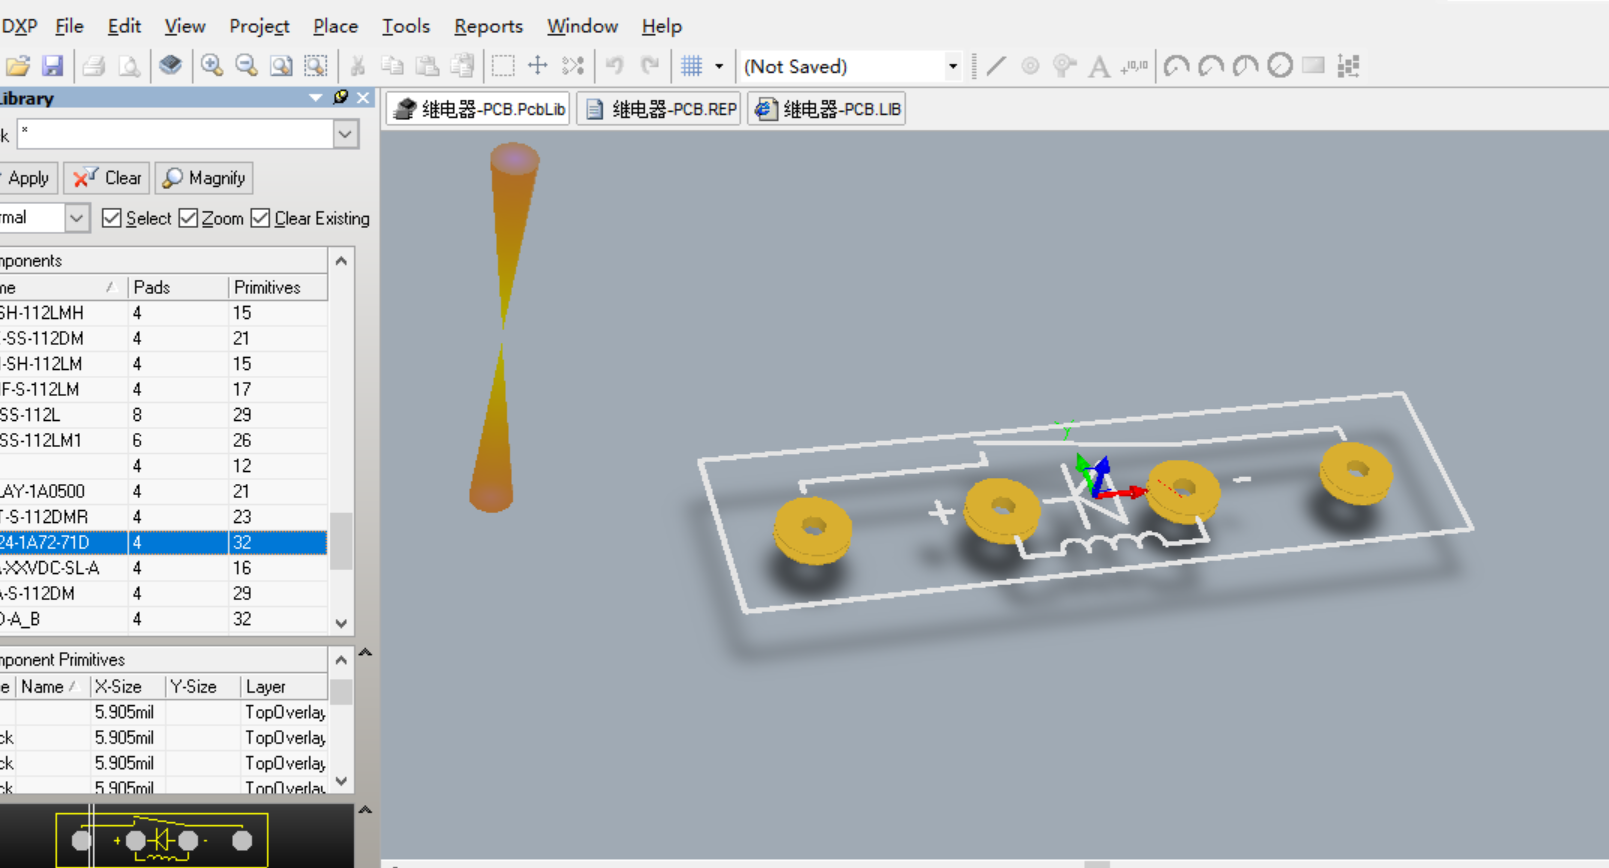Click the Paste Special clipboard icon
This screenshot has height=868, width=1609.
[x=462, y=66]
